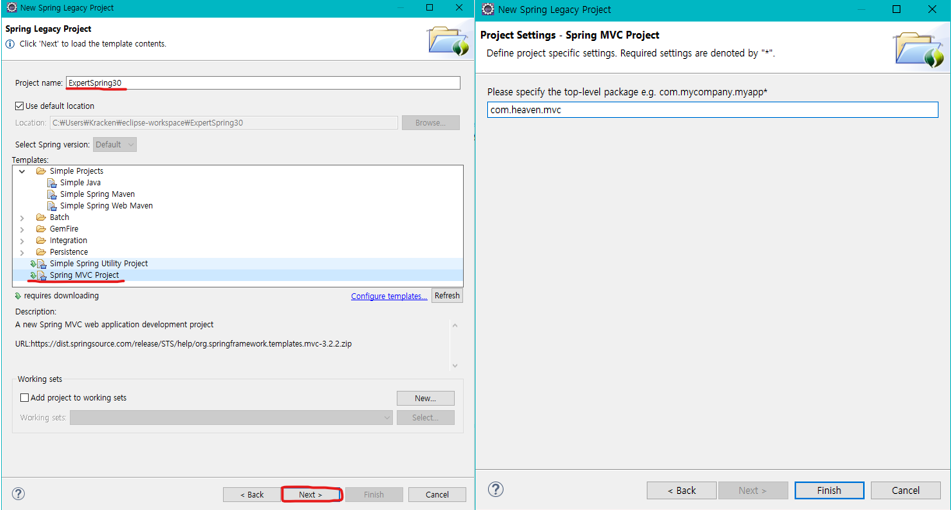Click Next in the Spring Legacy Project dialog

(312, 494)
